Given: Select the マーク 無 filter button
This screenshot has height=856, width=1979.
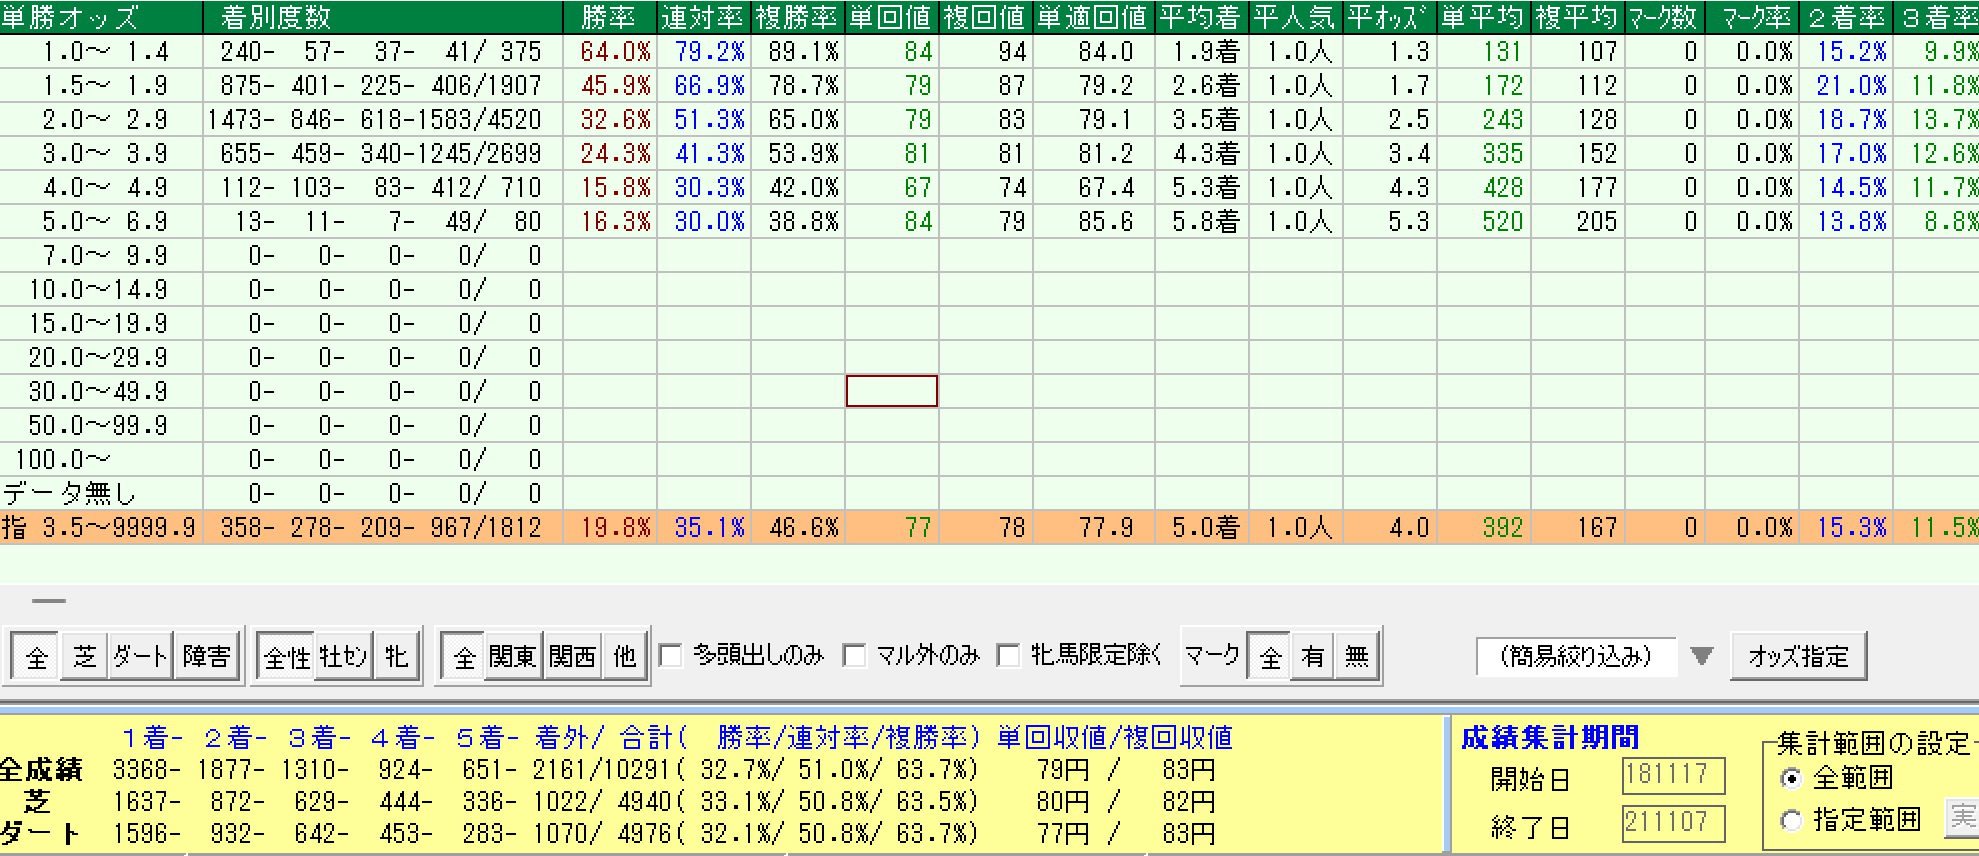Looking at the screenshot, I should click(1357, 657).
